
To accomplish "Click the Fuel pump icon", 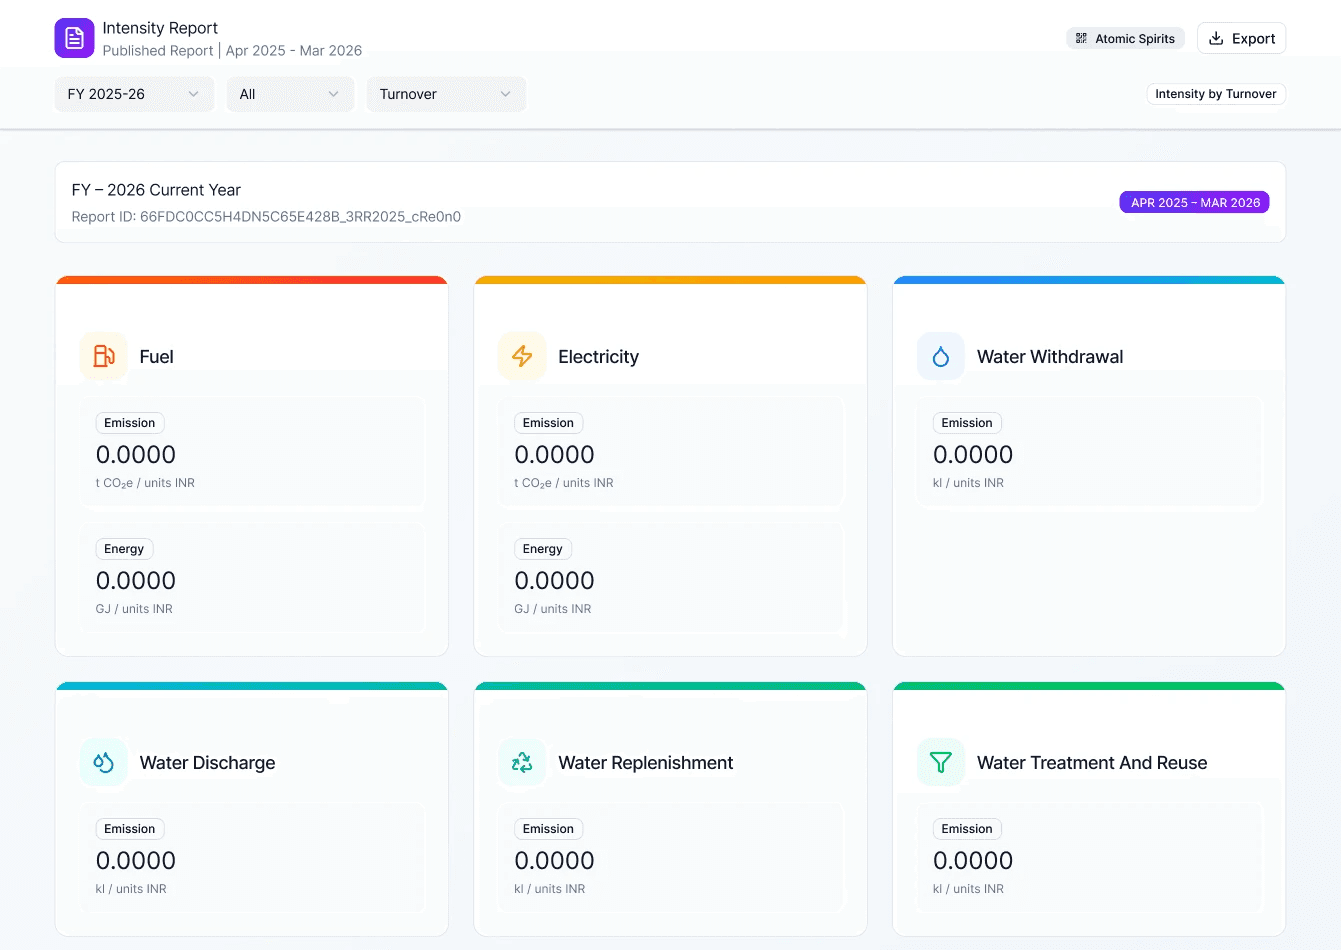I will click(x=104, y=356).
